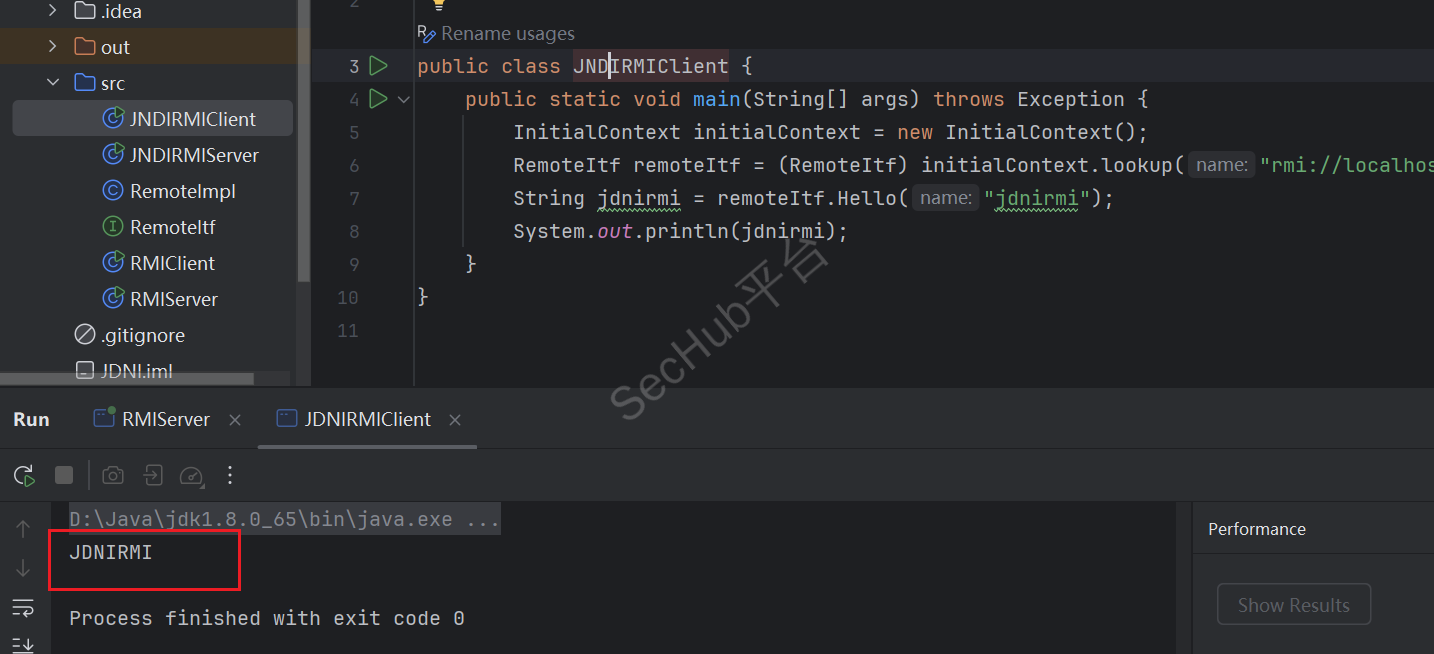Viewport: 1434px width, 654px height.
Task: Open RemoteImpl in the project tree
Action: (182, 191)
